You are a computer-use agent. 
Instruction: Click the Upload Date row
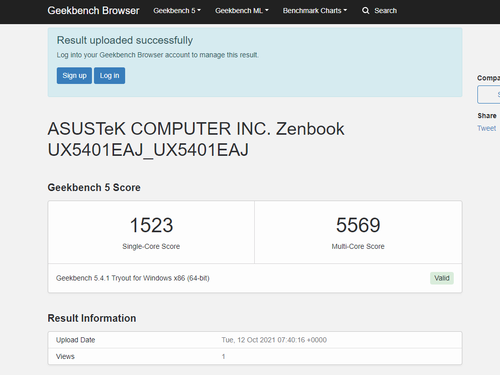tap(255, 340)
